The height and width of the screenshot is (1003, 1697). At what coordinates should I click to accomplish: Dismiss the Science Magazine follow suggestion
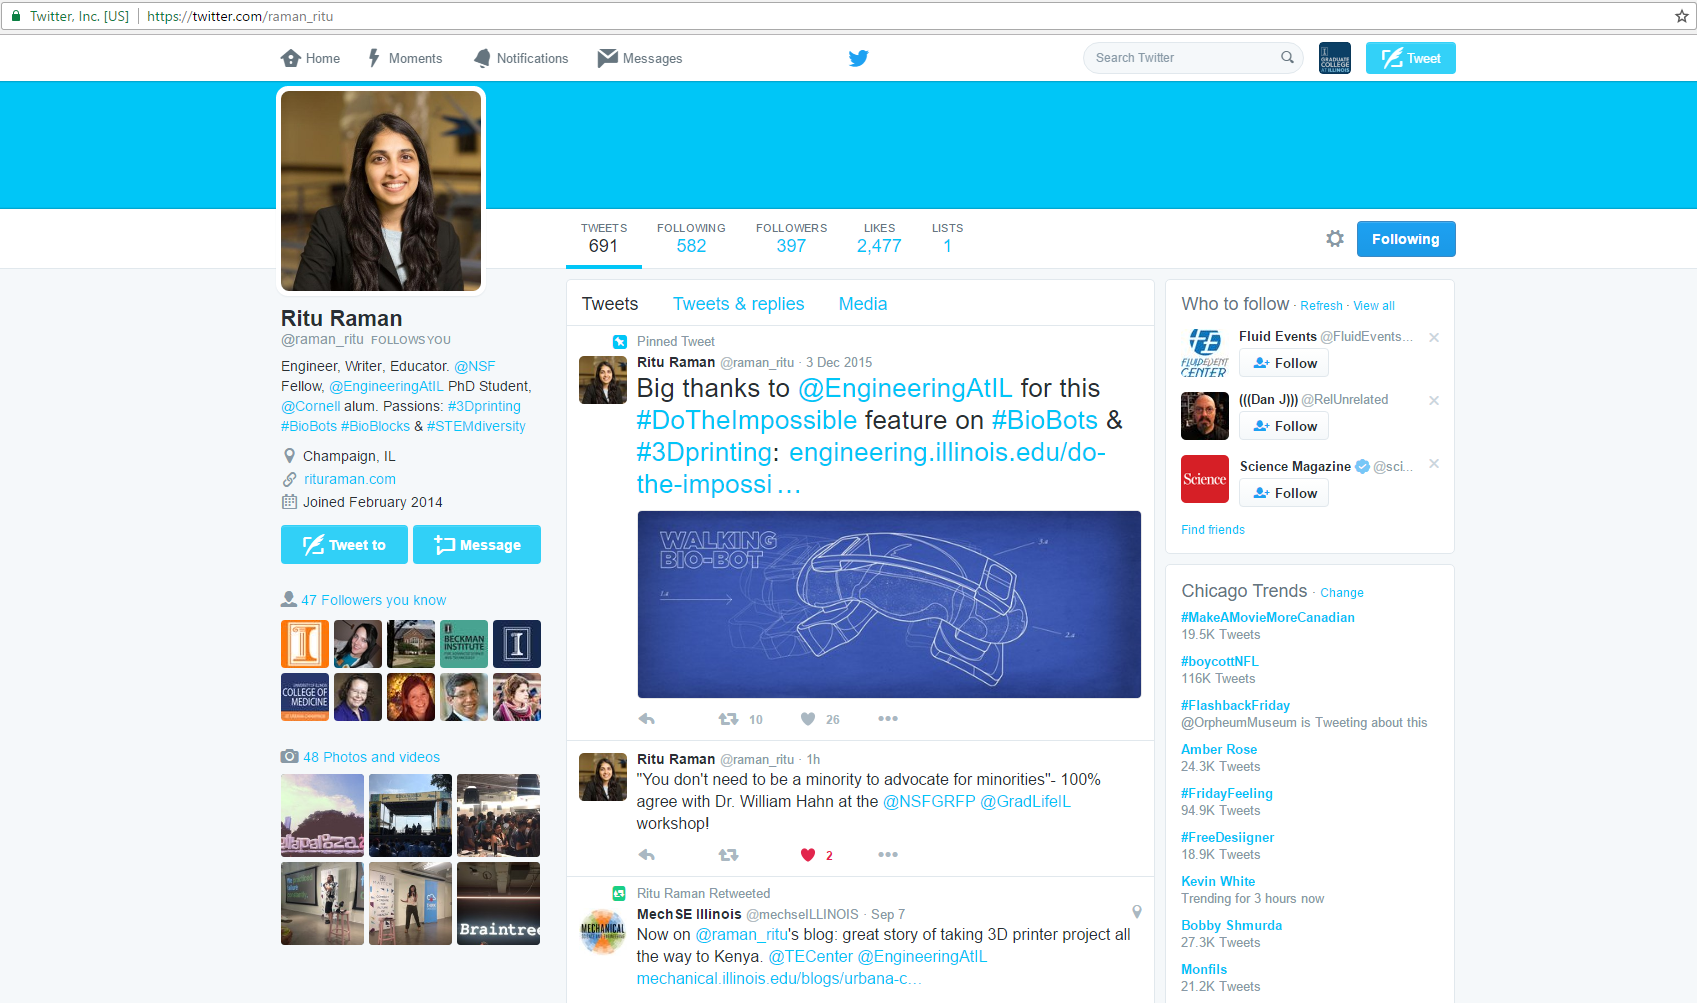coord(1434,464)
